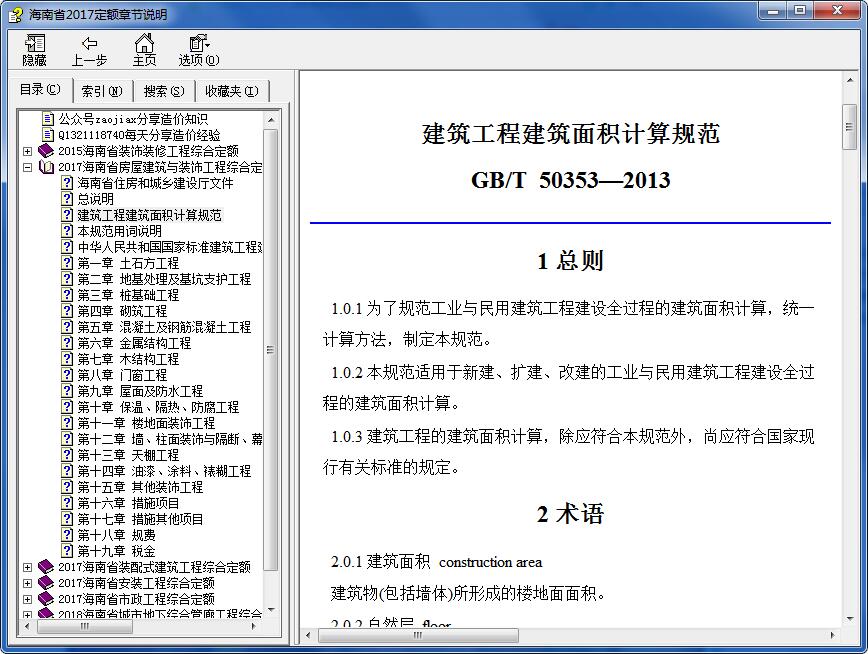Maximize the help window
This screenshot has height=654, width=868.
[800, 10]
